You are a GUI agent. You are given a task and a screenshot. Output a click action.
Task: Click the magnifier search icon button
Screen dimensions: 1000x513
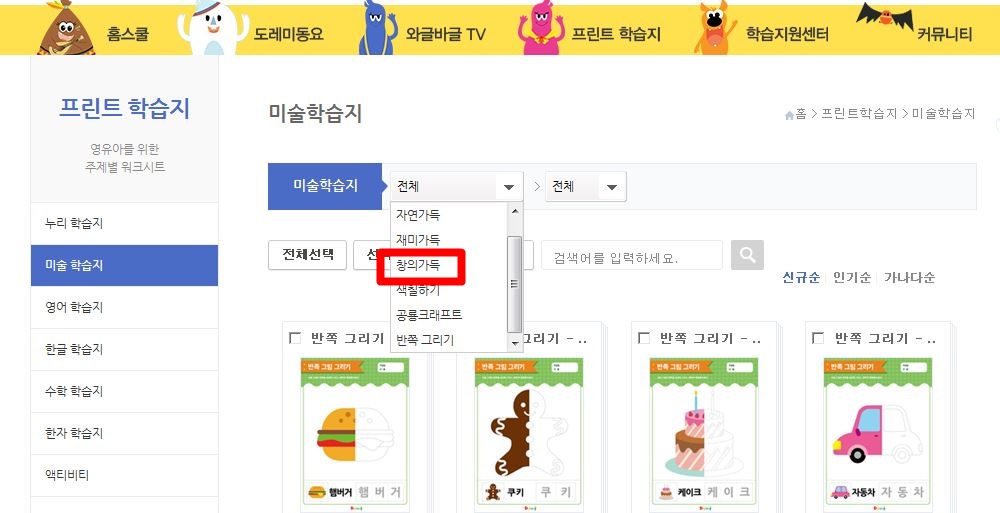tap(747, 255)
